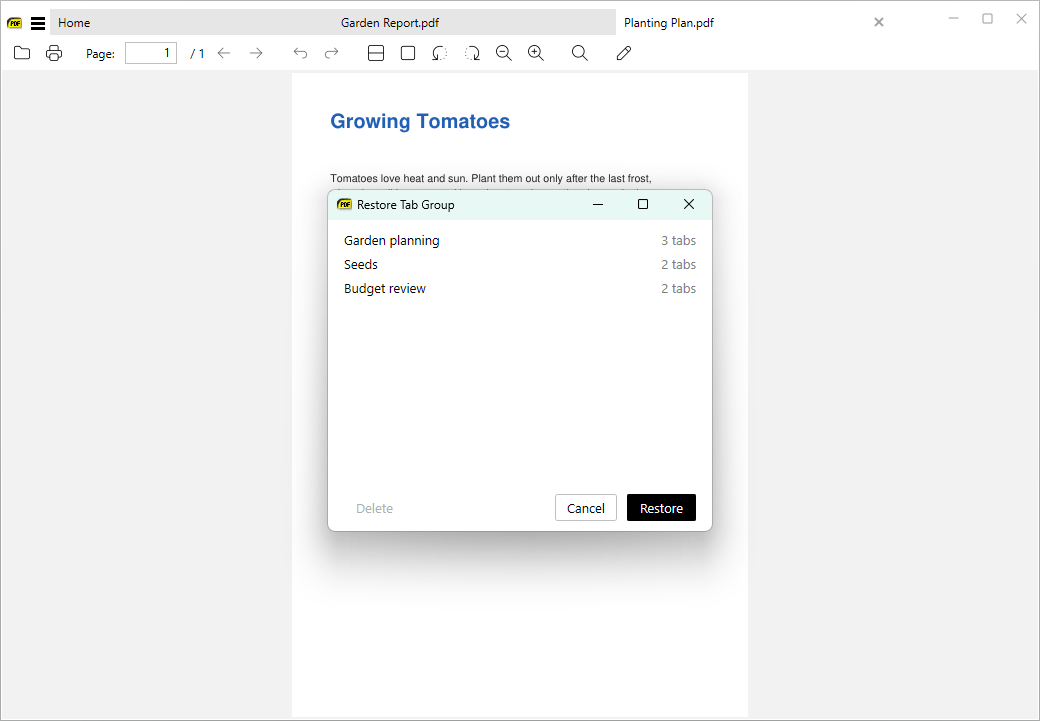Print the document with printer icon
The height and width of the screenshot is (721, 1040).
click(x=54, y=53)
